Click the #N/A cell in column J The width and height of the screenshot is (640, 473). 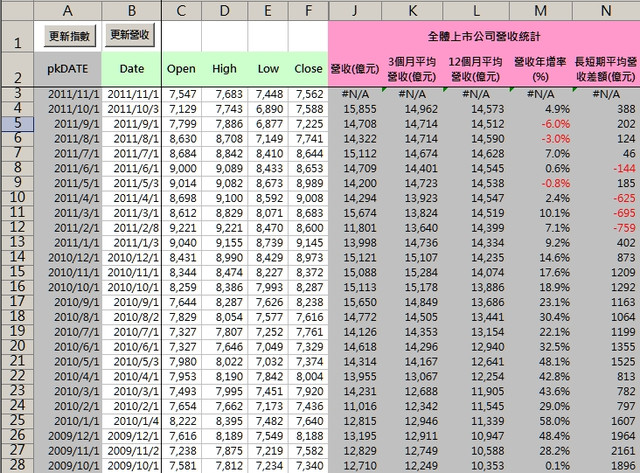(355, 94)
